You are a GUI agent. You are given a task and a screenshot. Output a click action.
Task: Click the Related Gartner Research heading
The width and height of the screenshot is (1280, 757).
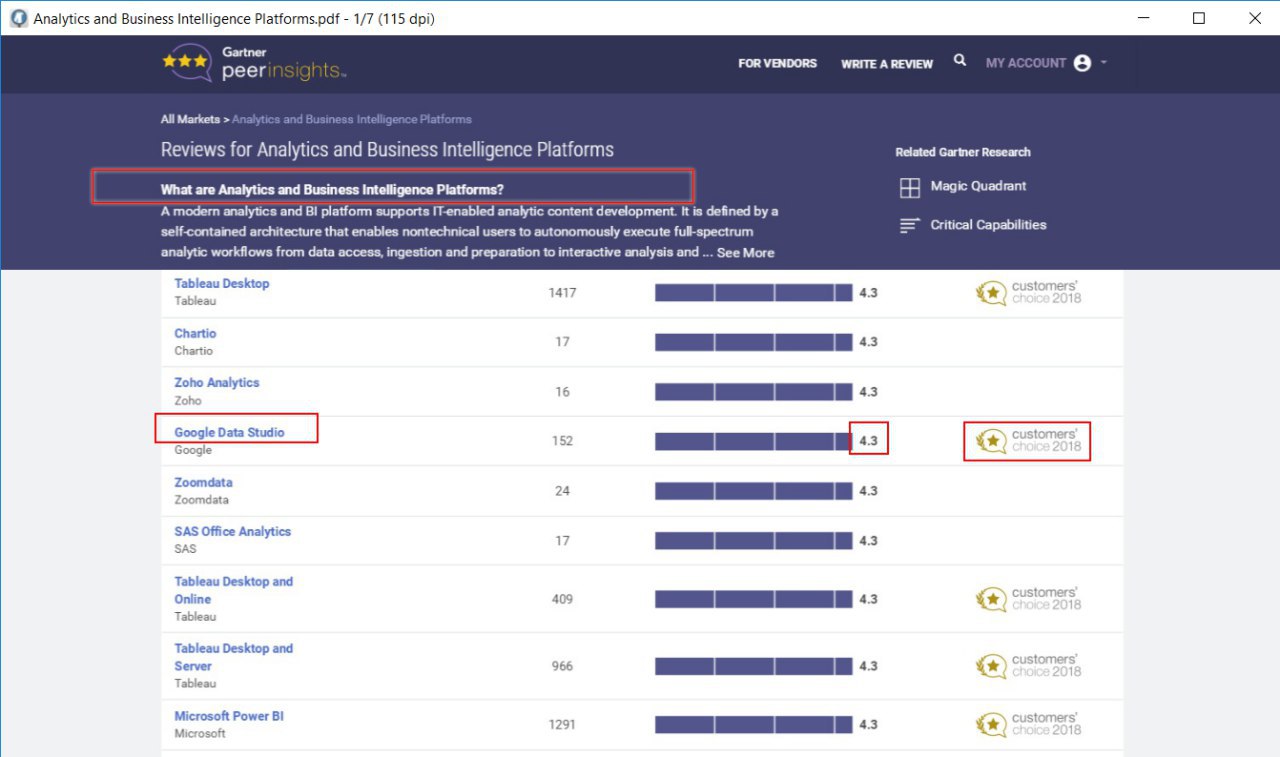click(x=963, y=152)
